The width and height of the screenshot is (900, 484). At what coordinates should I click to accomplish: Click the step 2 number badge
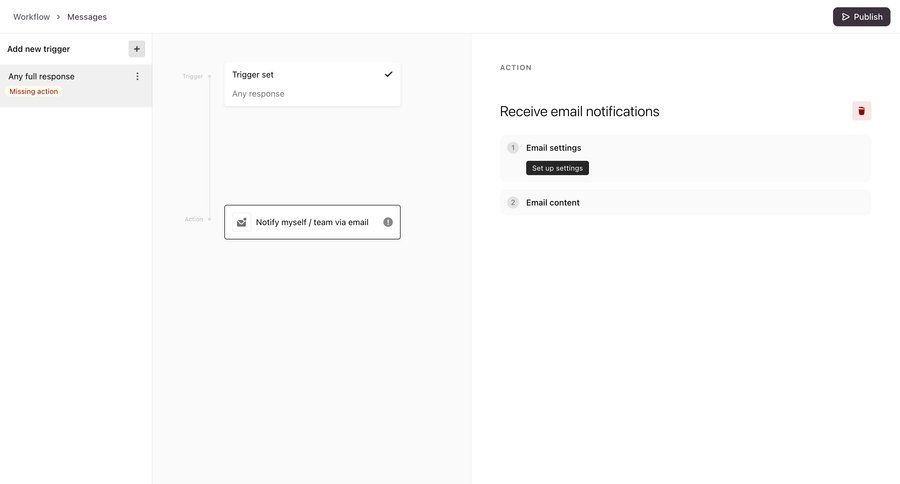pyautogui.click(x=513, y=202)
